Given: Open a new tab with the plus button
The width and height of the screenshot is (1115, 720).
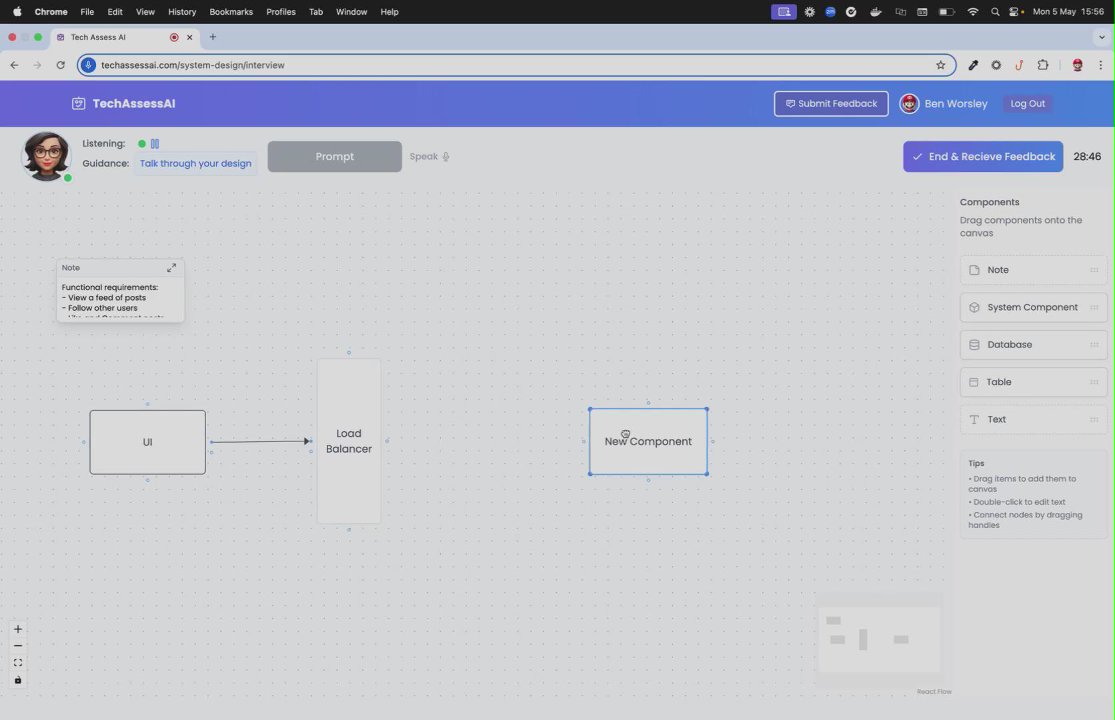Looking at the screenshot, I should [213, 37].
